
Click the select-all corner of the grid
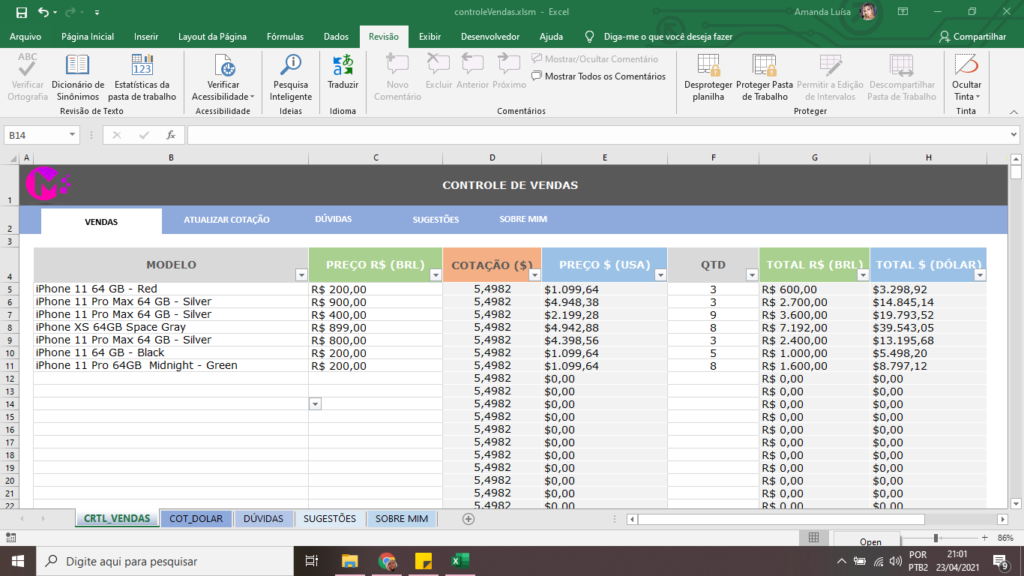12,158
